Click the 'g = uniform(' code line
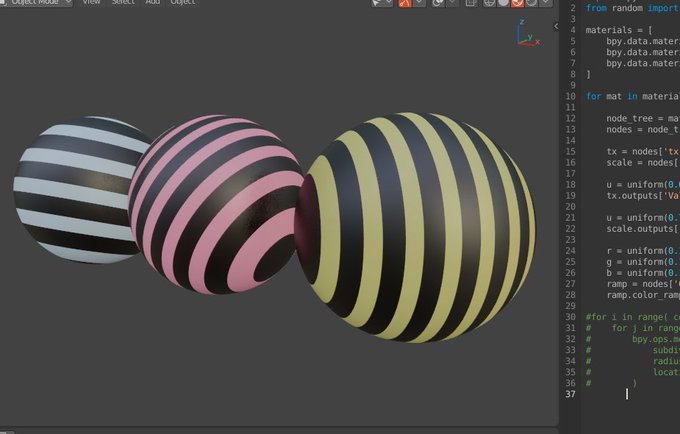The width and height of the screenshot is (680, 434). point(643,262)
